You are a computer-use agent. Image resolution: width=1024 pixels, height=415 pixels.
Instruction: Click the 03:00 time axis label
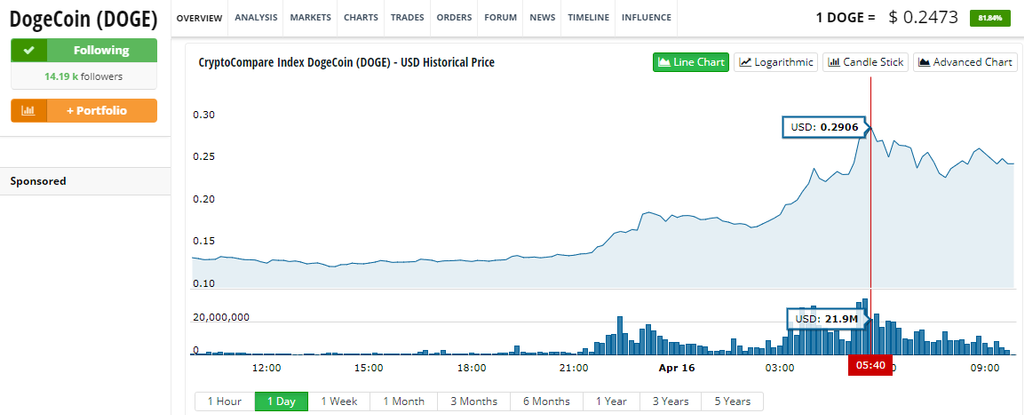tap(780, 368)
